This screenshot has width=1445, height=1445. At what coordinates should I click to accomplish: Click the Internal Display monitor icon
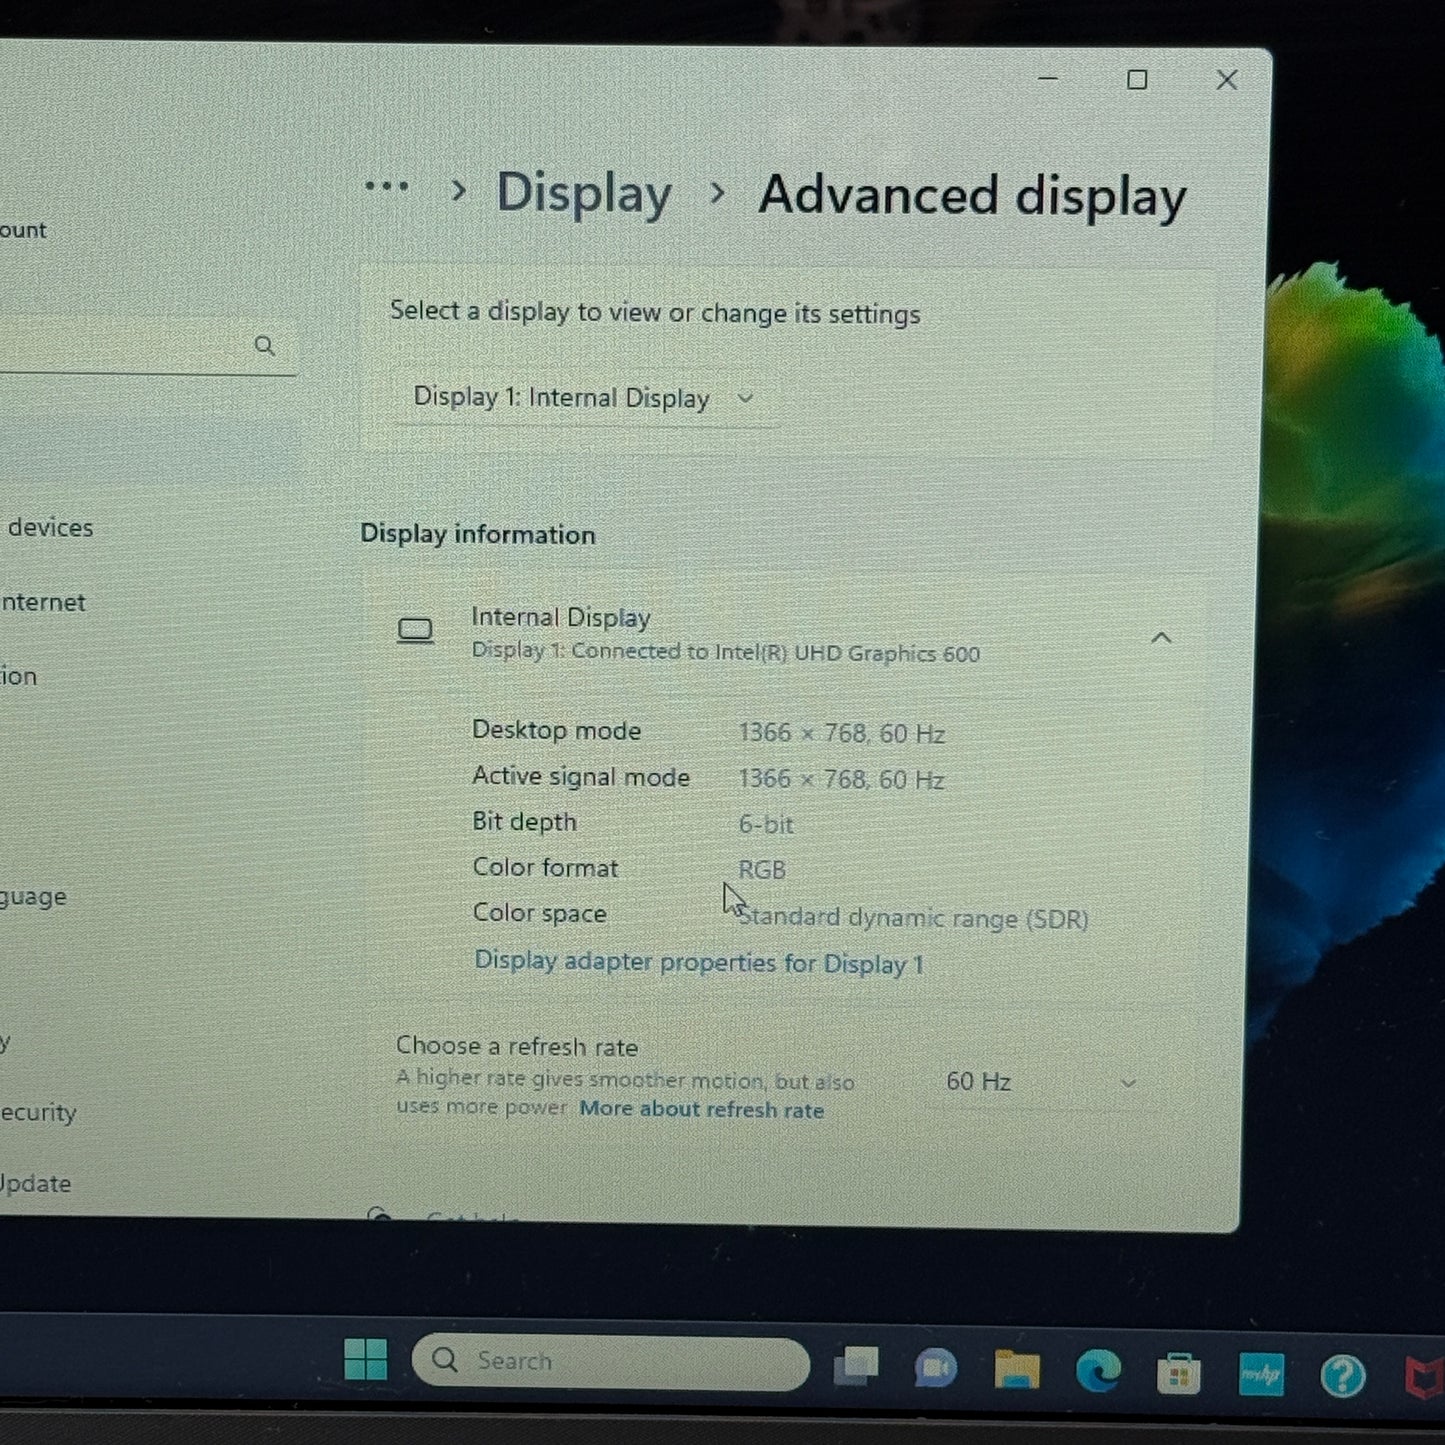[415, 630]
